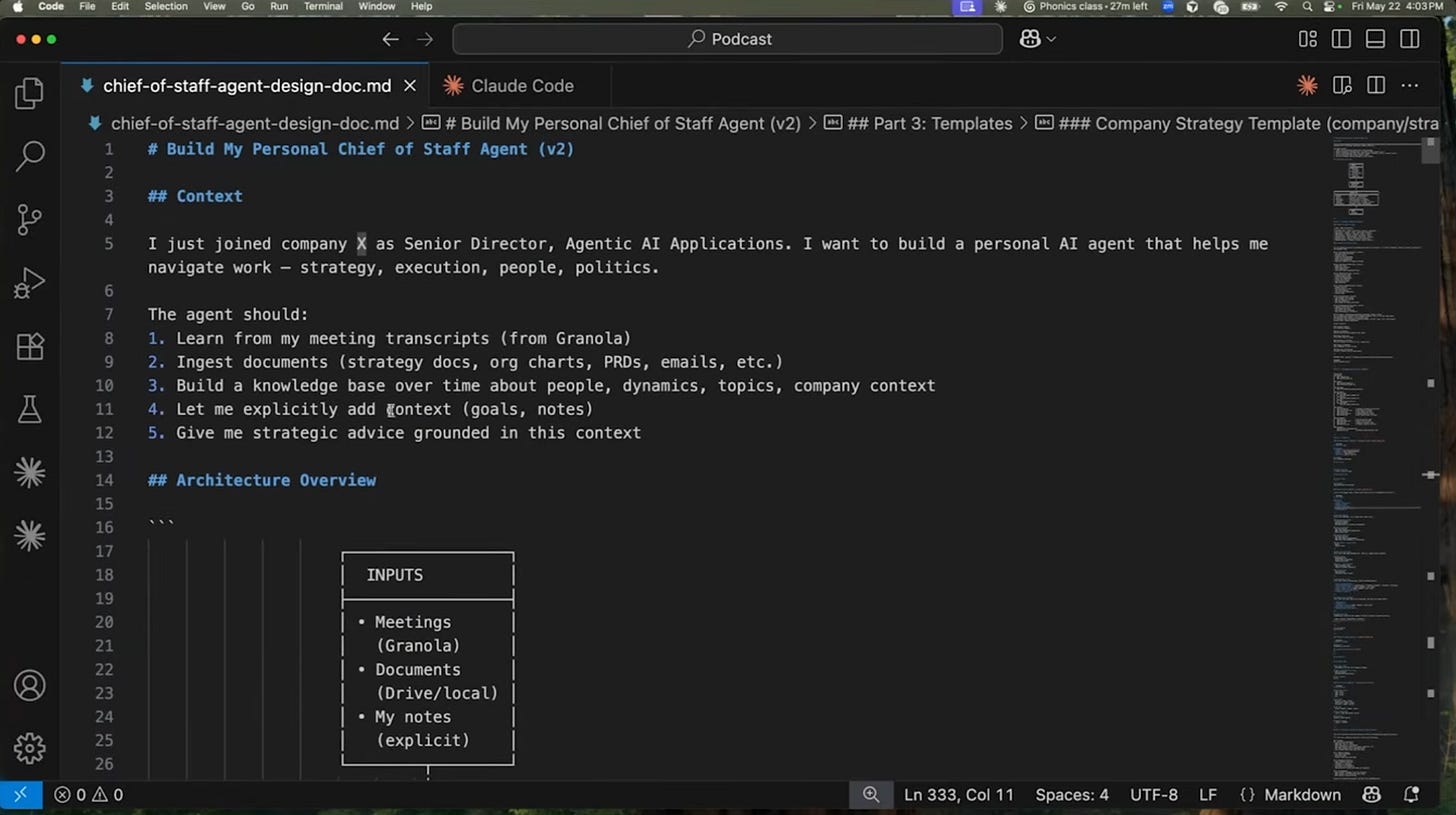
Task: Open the Search view in the activity bar
Action: point(30,157)
